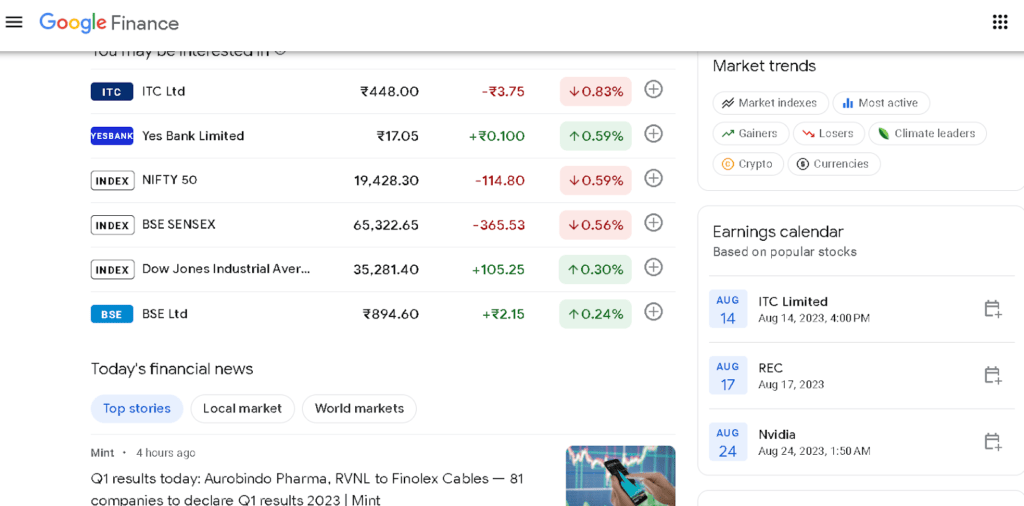1024x506 pixels.
Task: Switch to World markets tab
Action: pyautogui.click(x=359, y=409)
